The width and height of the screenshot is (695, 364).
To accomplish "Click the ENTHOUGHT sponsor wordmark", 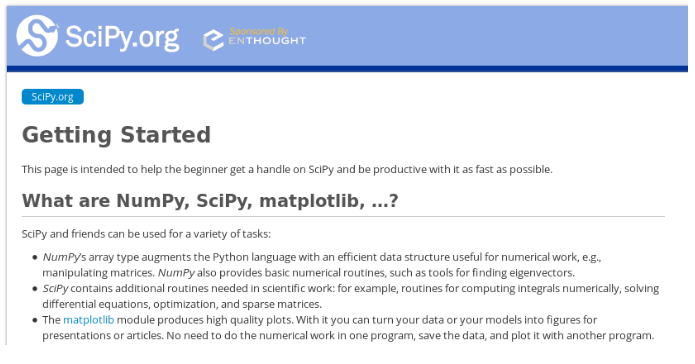I will click(267, 41).
